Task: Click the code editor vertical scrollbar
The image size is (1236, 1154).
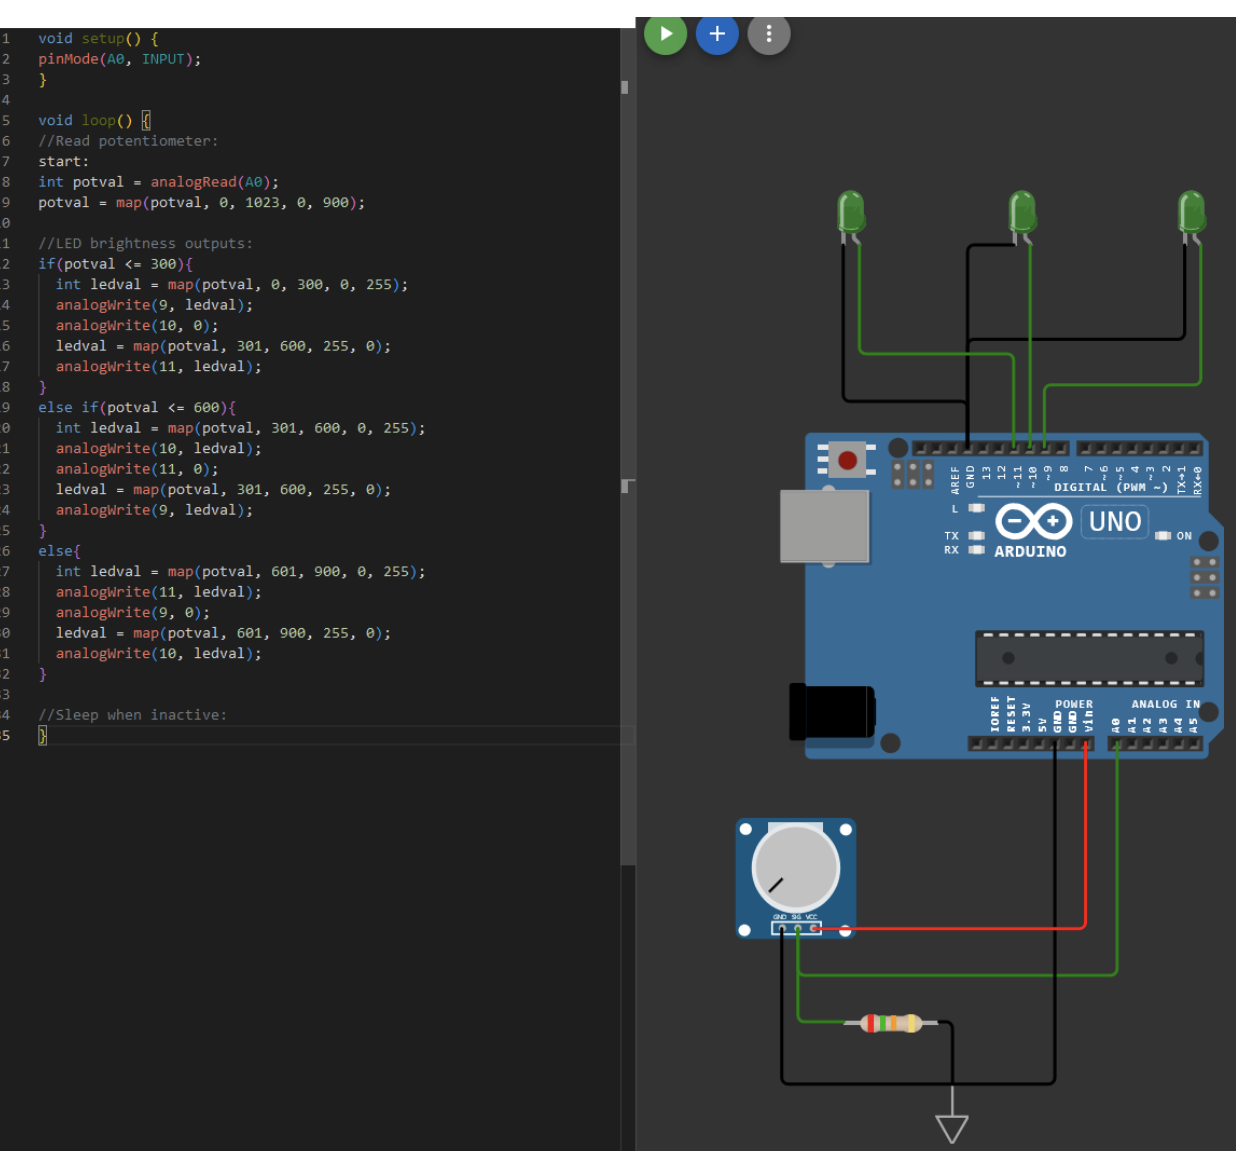Action: [628, 450]
